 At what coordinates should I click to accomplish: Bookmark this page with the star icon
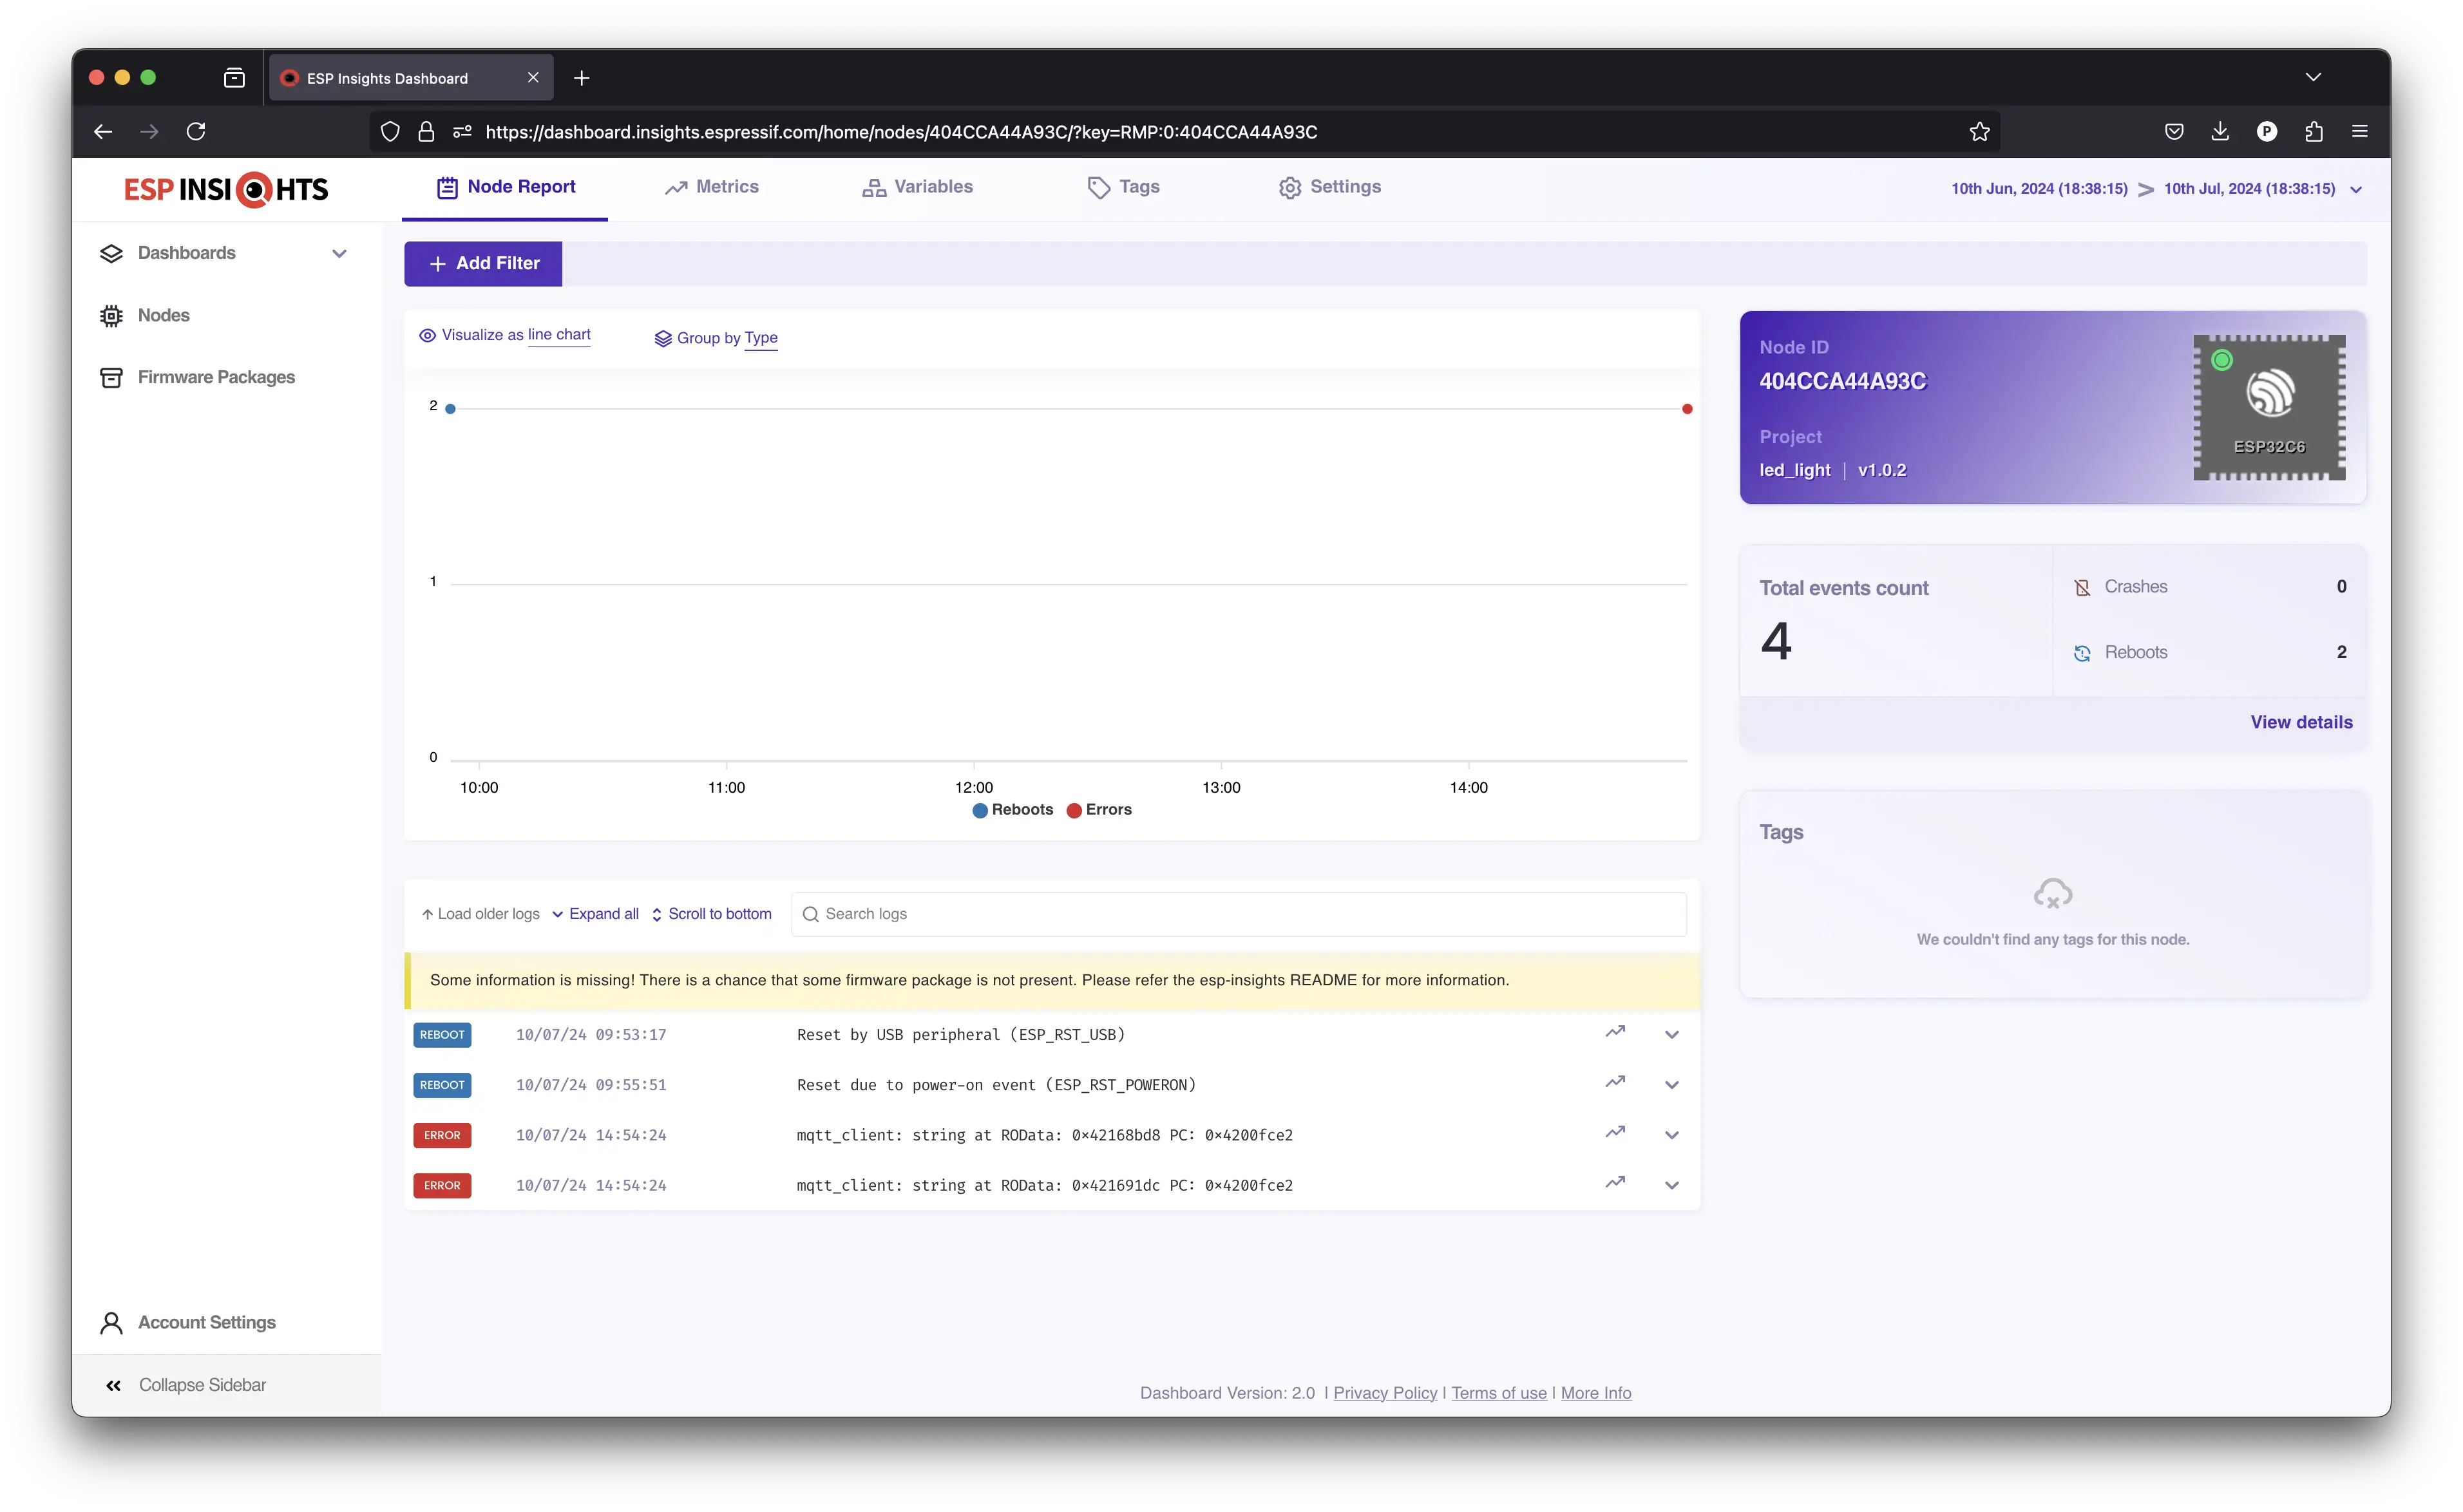pyautogui.click(x=1979, y=132)
